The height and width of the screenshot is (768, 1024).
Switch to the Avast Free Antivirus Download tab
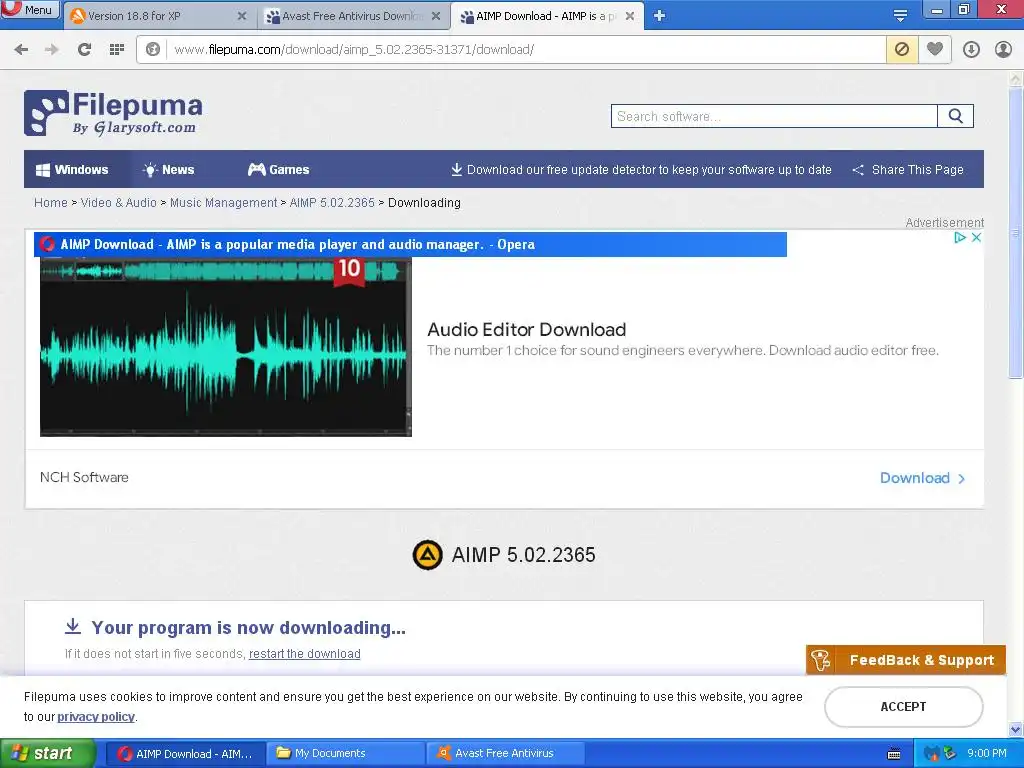[x=354, y=16]
